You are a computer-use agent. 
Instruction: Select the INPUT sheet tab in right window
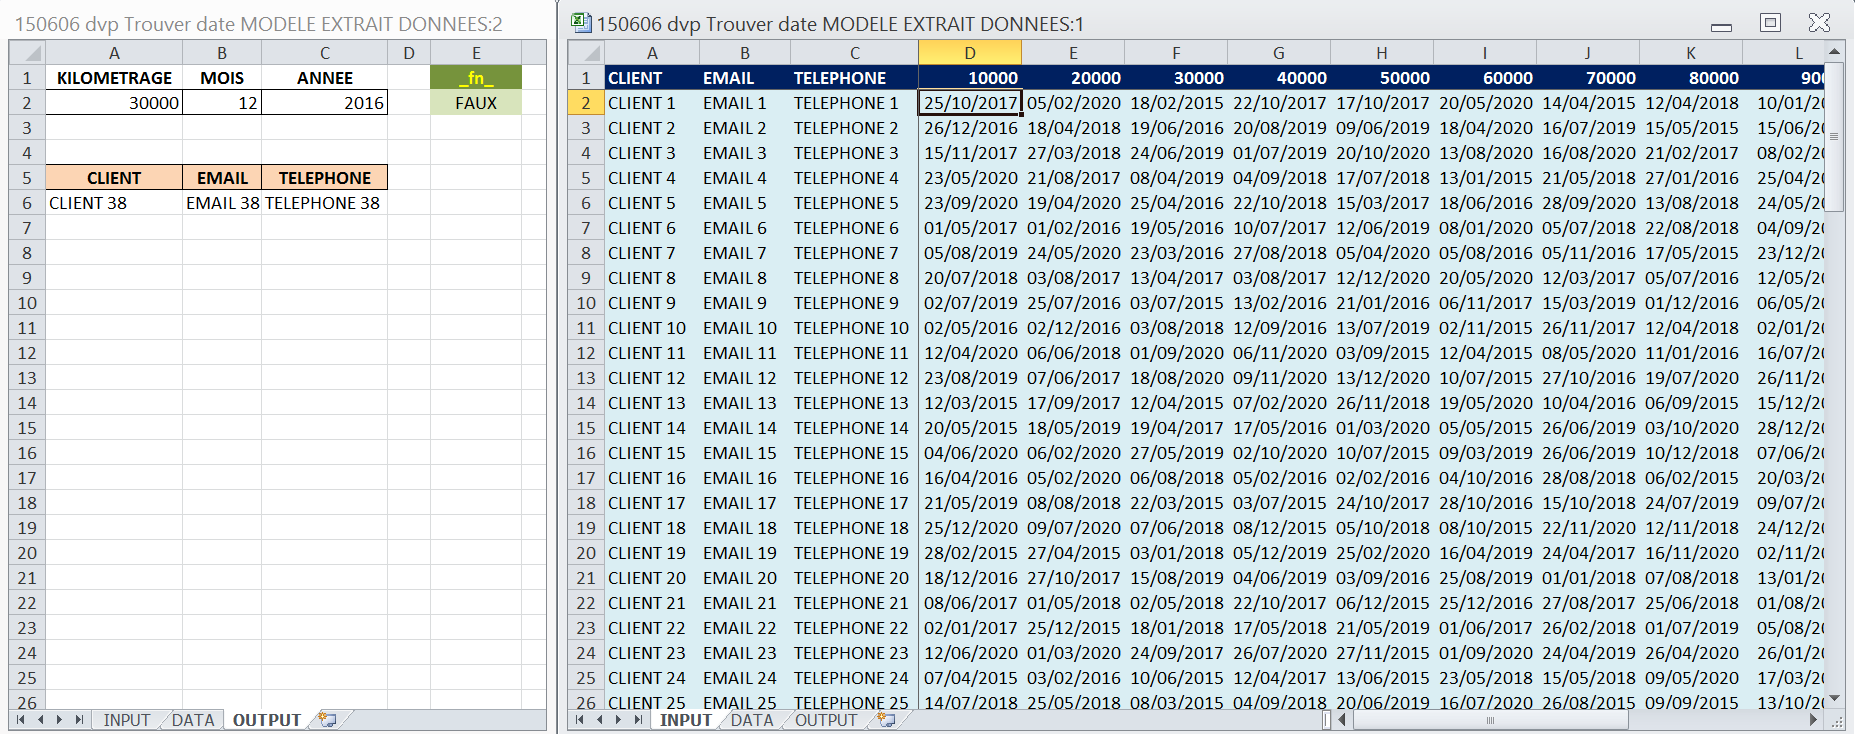coord(685,720)
